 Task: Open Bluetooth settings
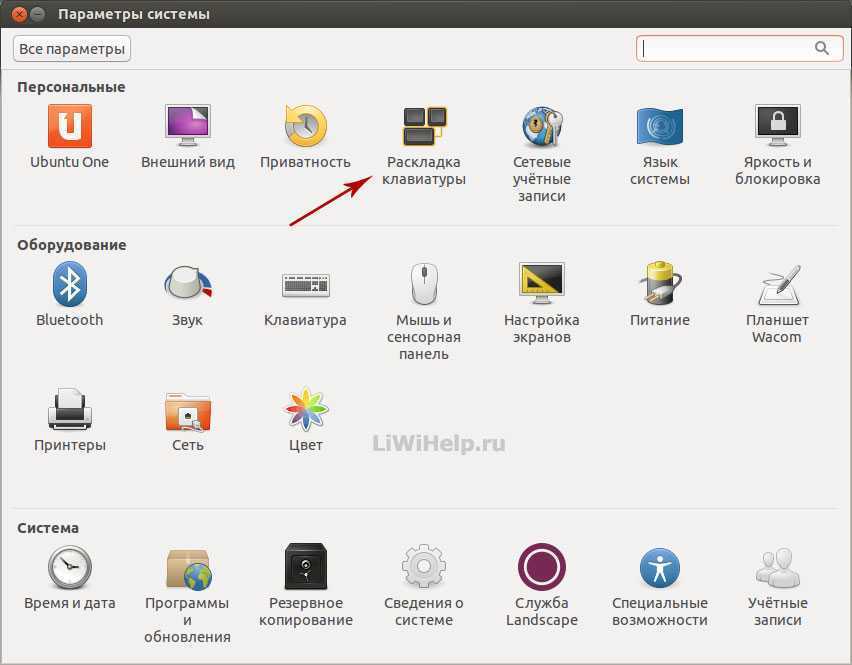click(x=69, y=286)
